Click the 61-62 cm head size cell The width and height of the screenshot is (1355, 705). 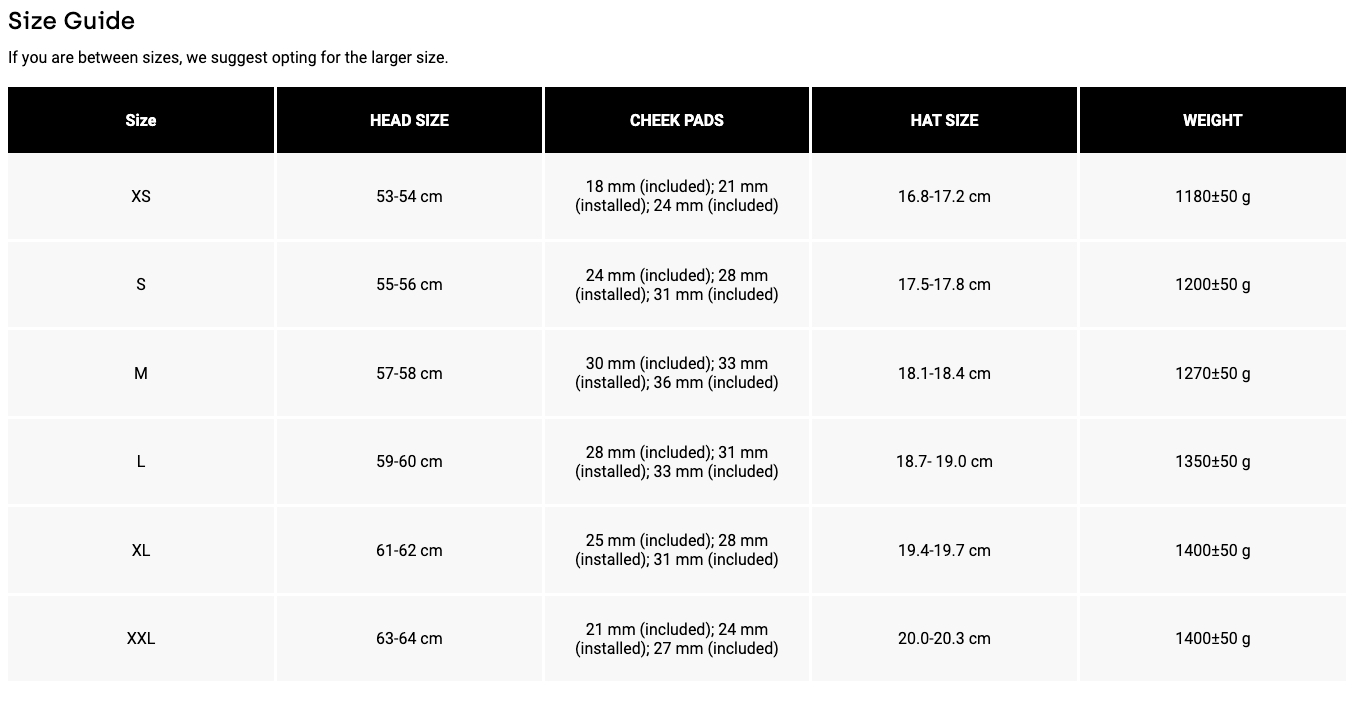[x=409, y=550]
